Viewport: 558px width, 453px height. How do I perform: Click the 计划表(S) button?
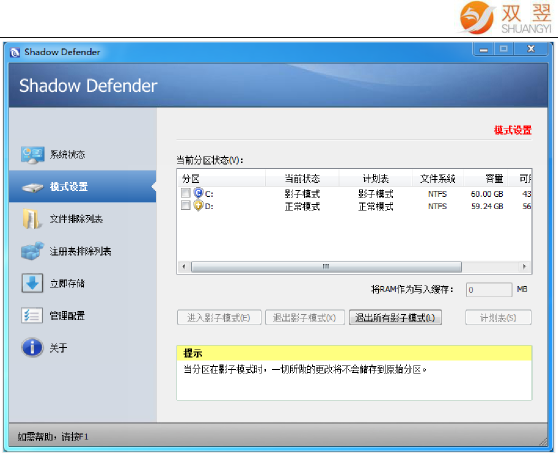[498, 317]
